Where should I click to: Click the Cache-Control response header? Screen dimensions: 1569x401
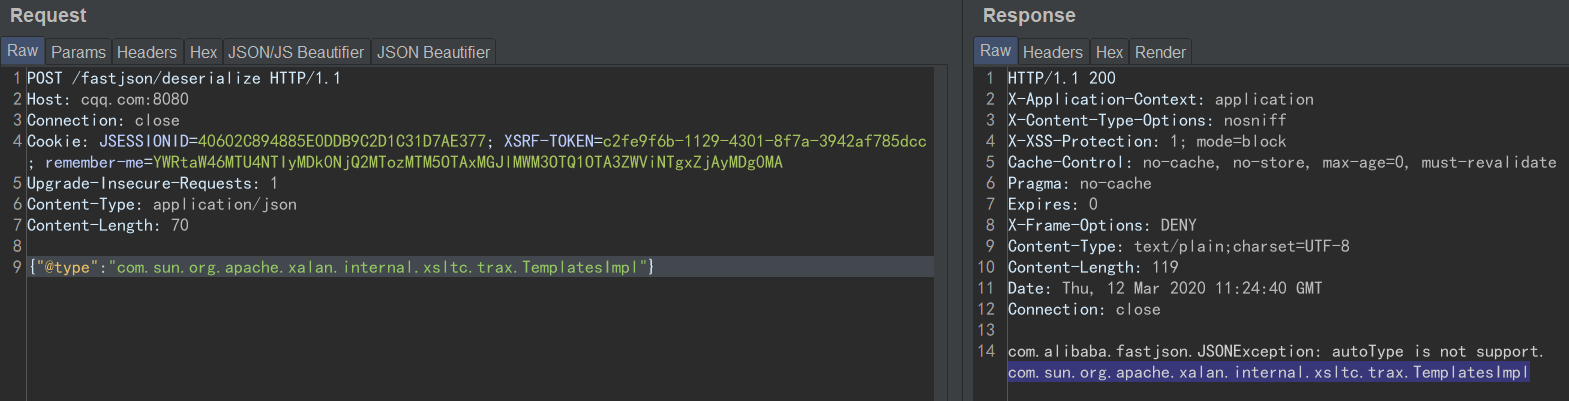pyautogui.click(x=1282, y=162)
